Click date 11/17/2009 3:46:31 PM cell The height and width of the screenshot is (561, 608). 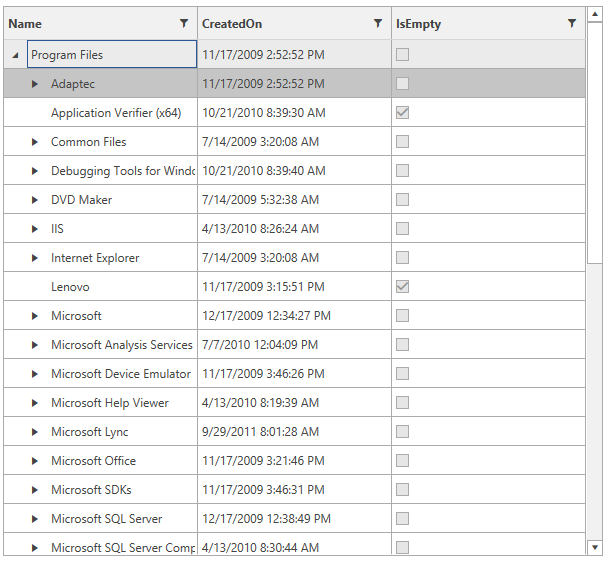coord(294,490)
